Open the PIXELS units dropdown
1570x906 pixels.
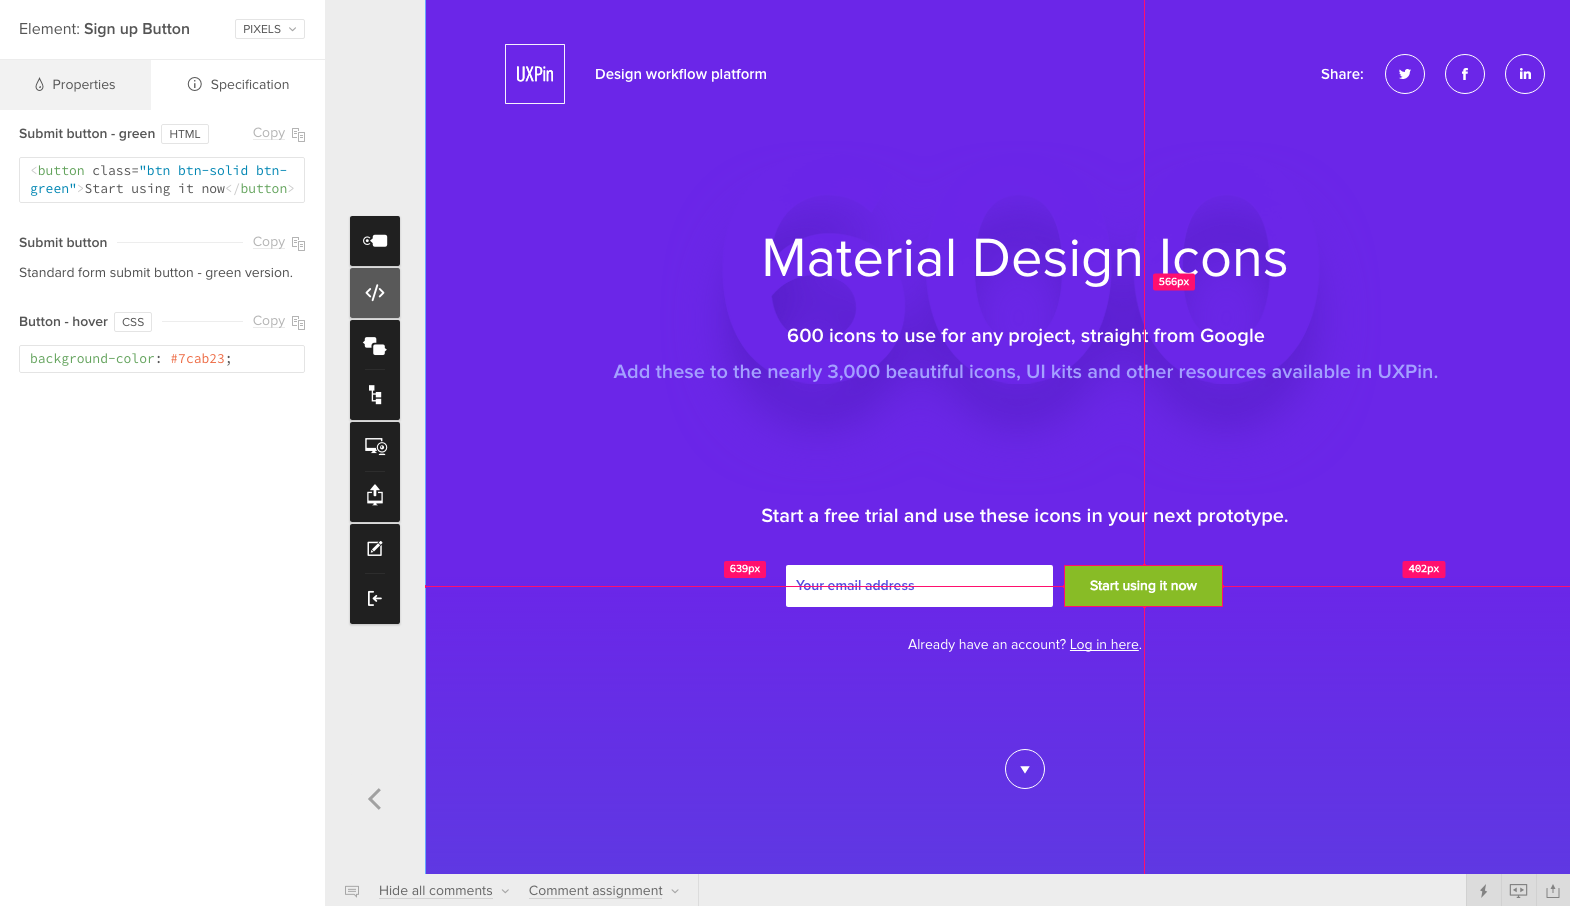click(270, 29)
